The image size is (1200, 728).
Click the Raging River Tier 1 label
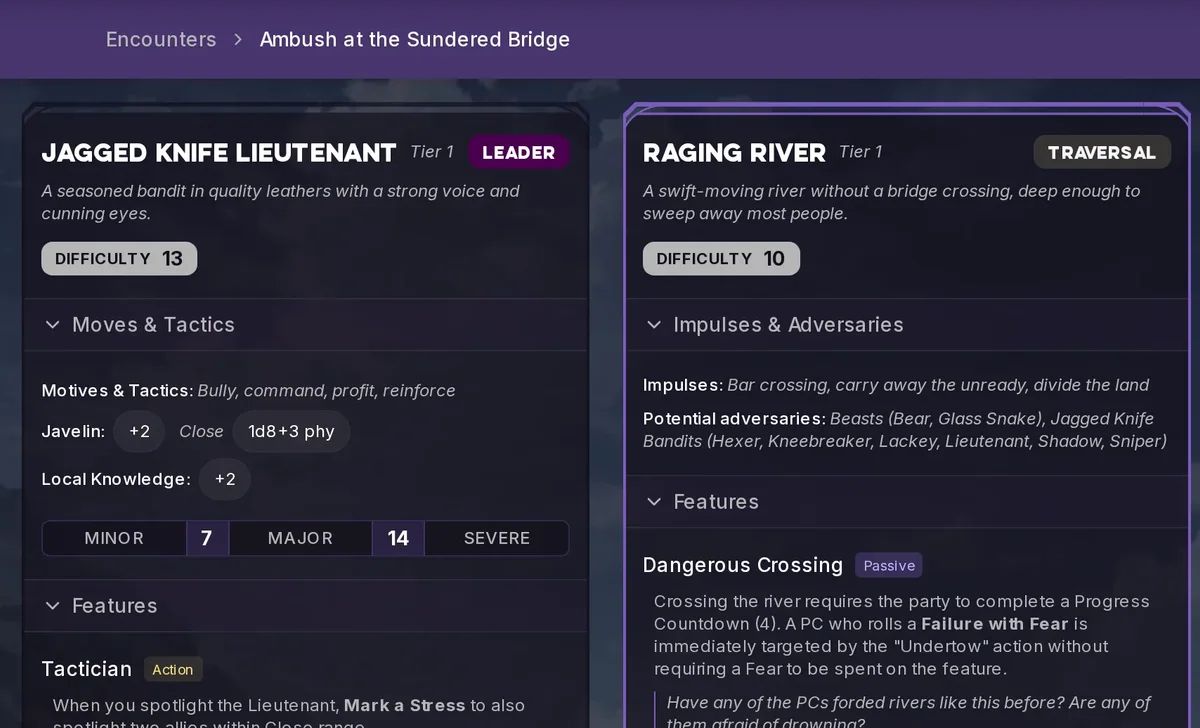861,152
